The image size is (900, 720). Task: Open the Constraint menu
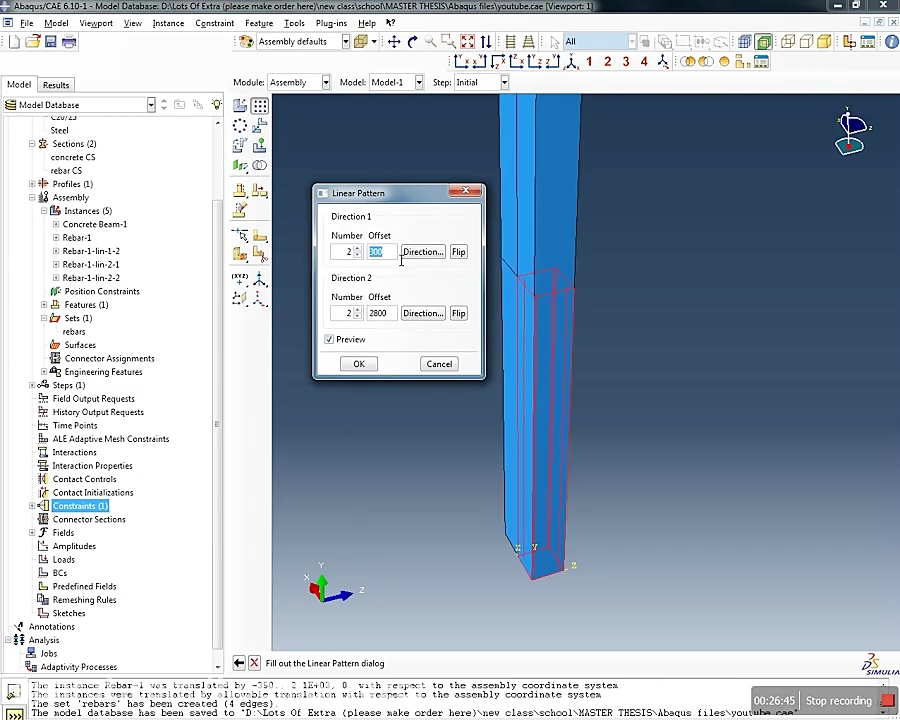click(215, 23)
